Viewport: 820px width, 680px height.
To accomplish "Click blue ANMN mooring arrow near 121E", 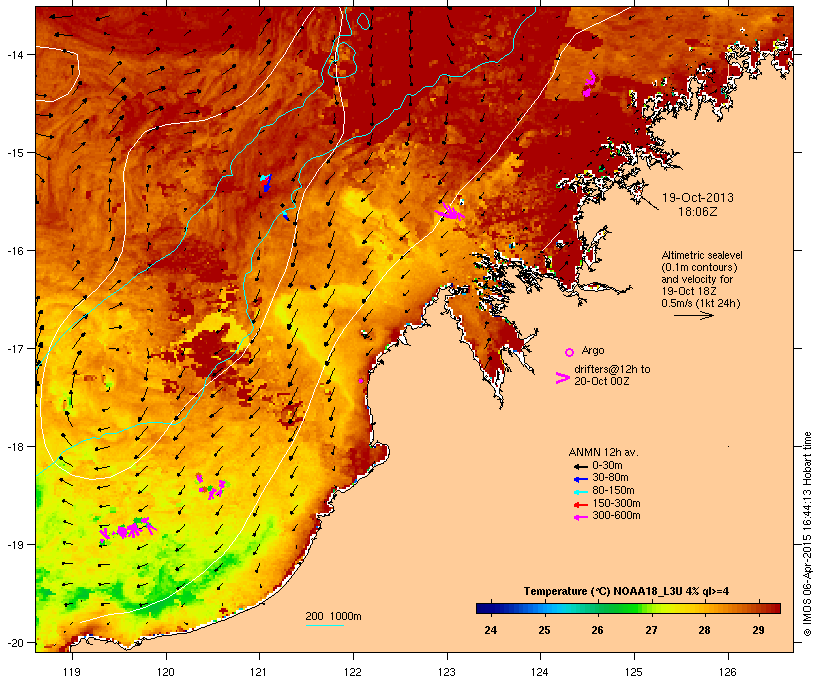I will 266,183.
